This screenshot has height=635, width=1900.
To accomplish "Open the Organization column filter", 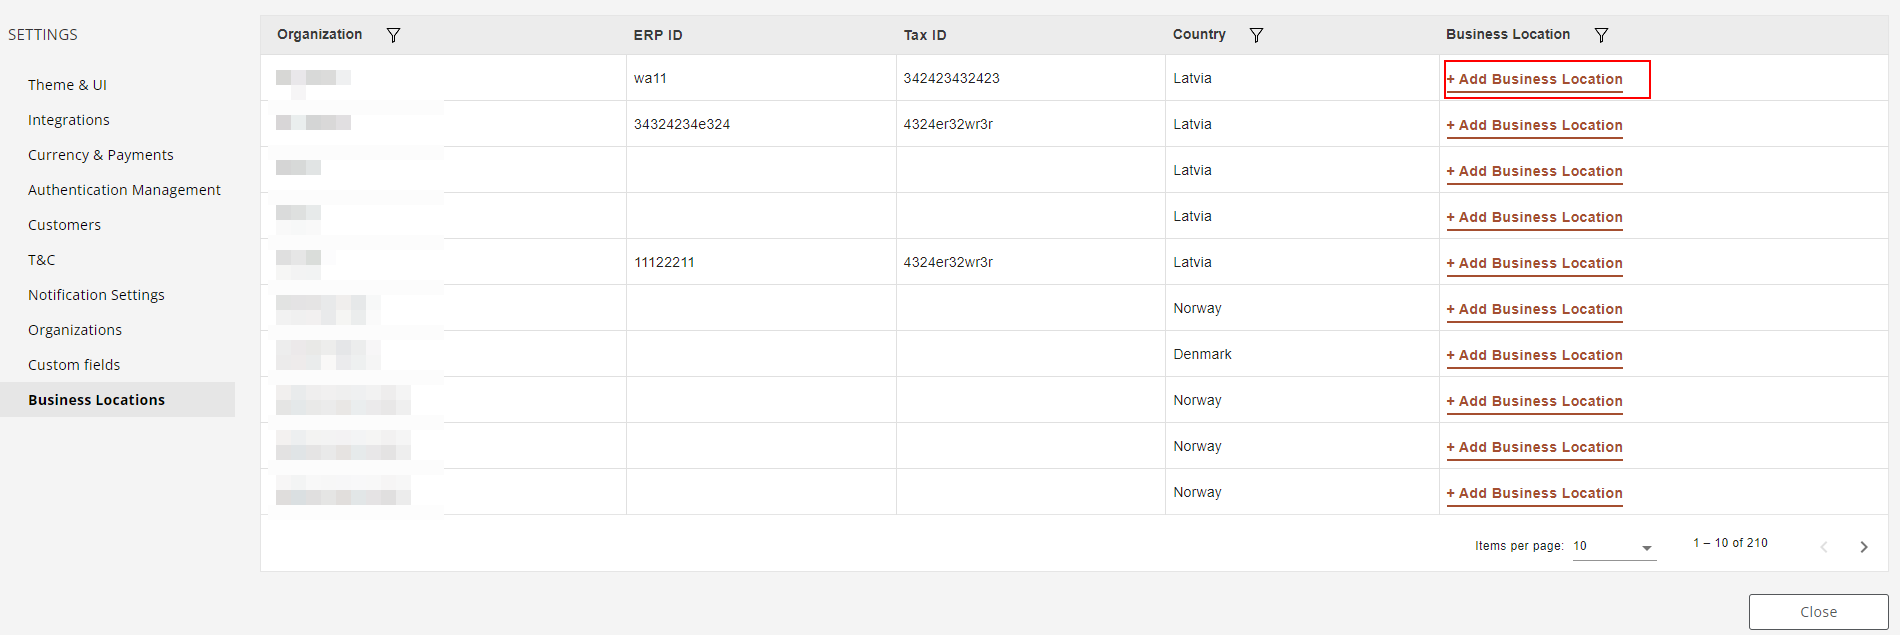I will point(394,35).
